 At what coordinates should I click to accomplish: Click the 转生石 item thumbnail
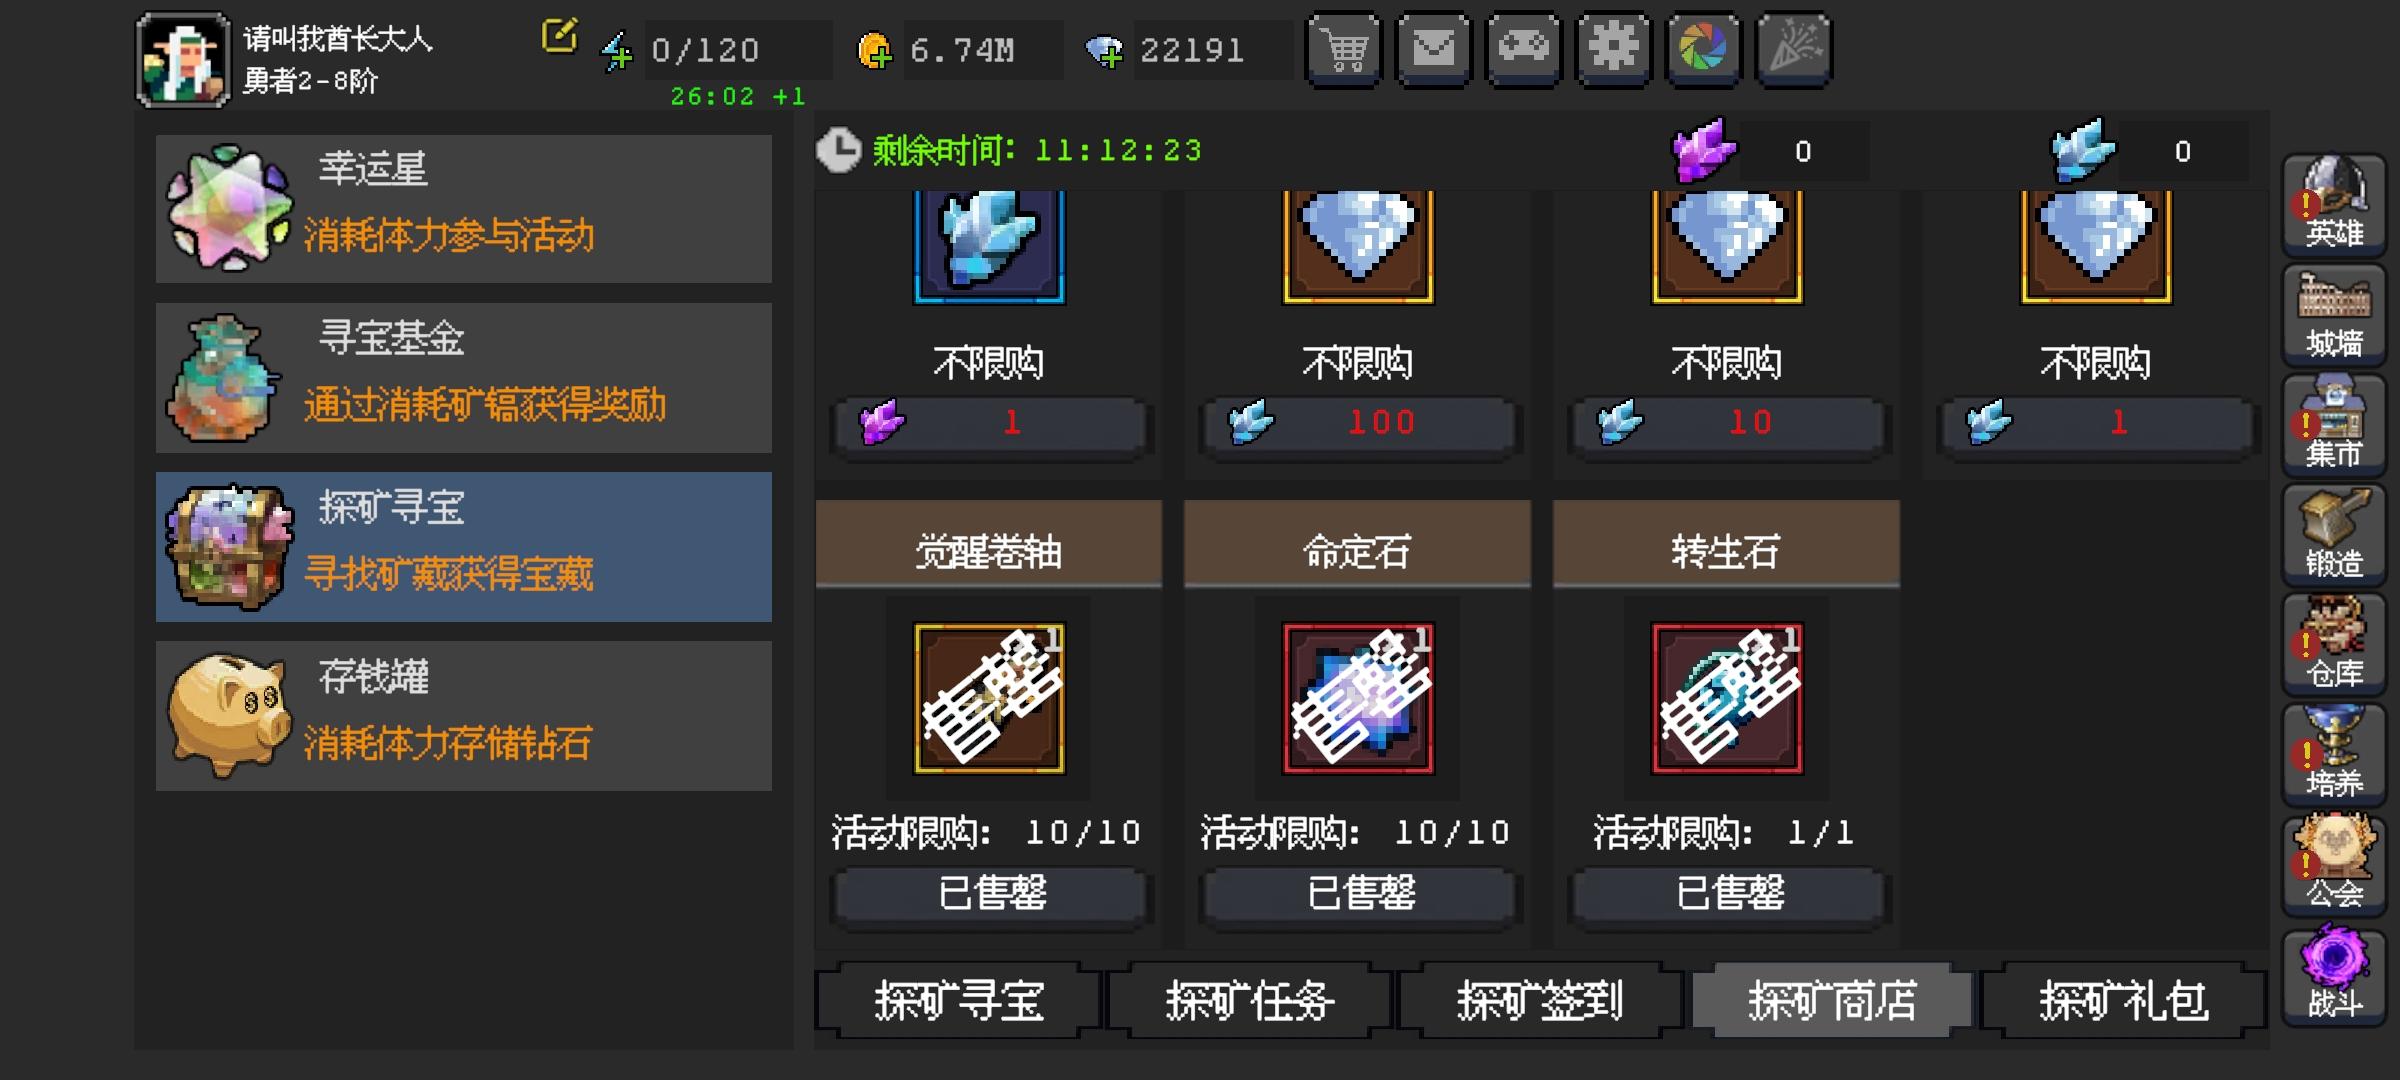coord(1727,698)
